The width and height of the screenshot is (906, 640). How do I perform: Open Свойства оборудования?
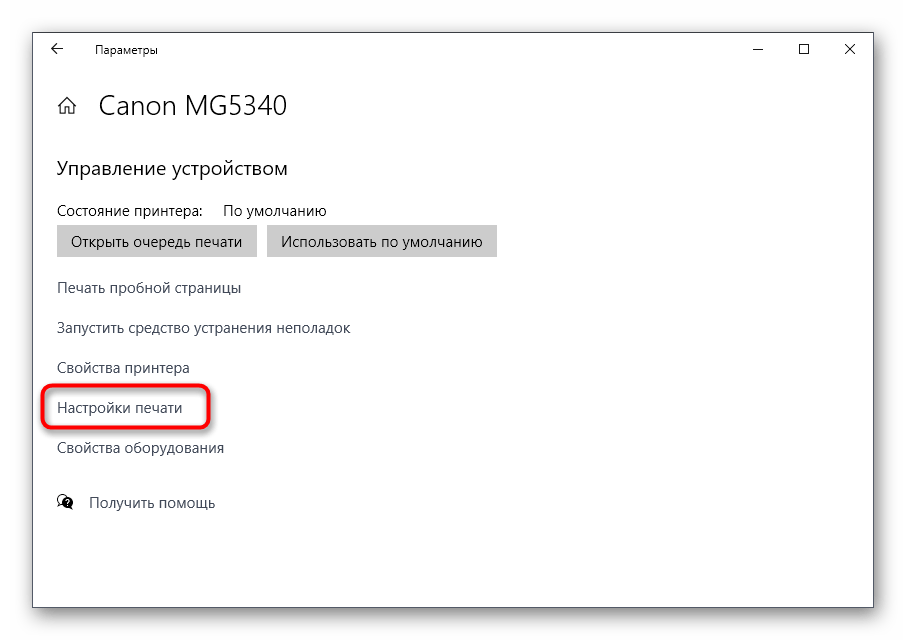tap(140, 448)
